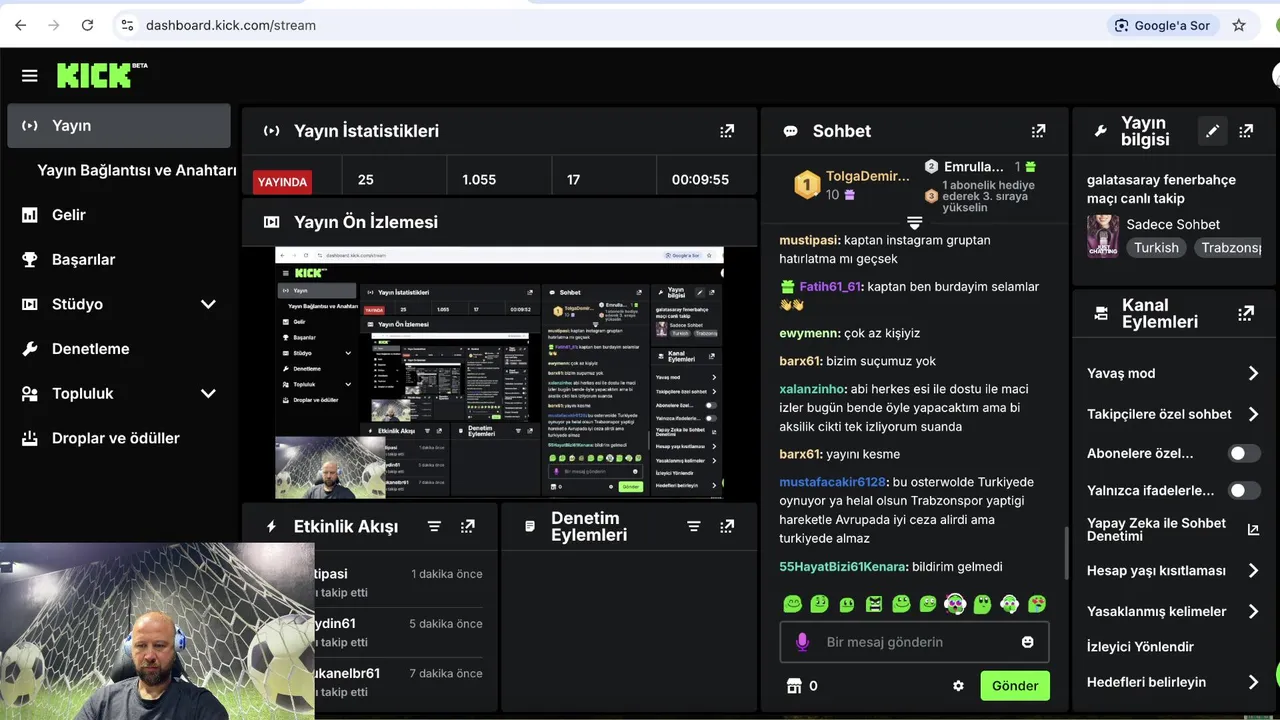Viewport: 1280px width, 720px height.
Task: Open chat settings gear icon
Action: pyautogui.click(x=958, y=686)
